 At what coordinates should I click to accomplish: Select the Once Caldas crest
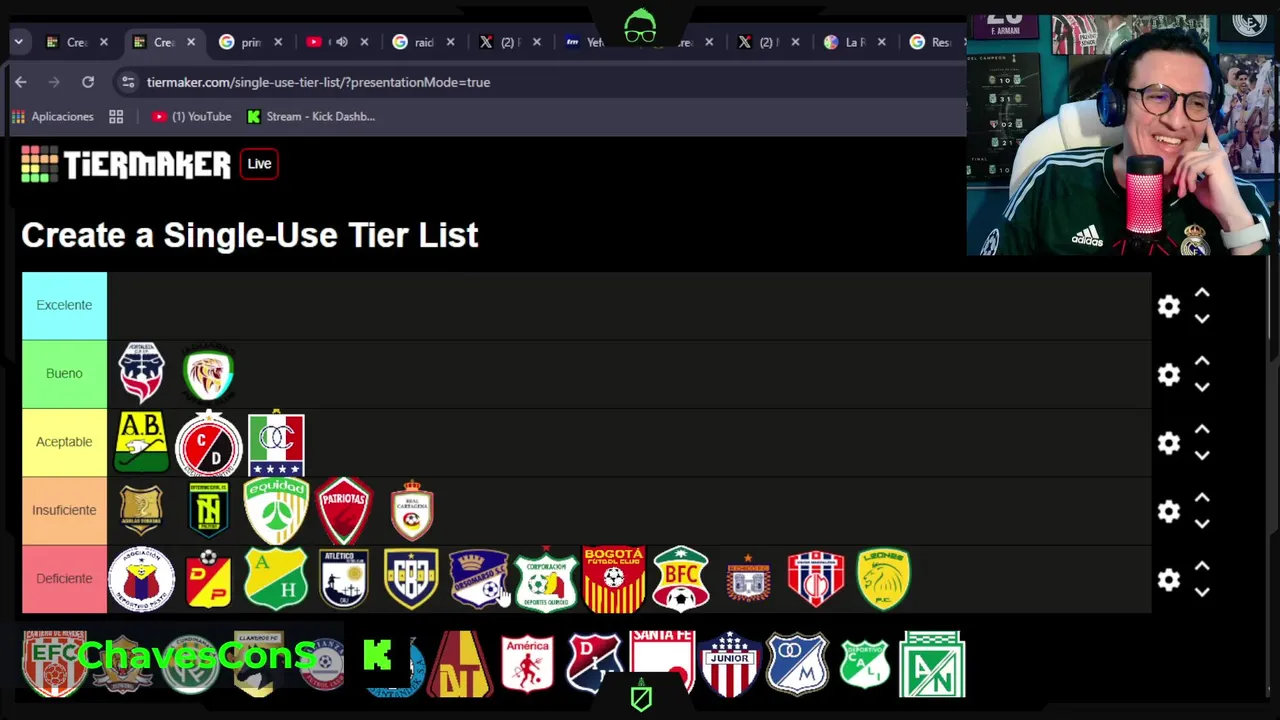[x=276, y=443]
